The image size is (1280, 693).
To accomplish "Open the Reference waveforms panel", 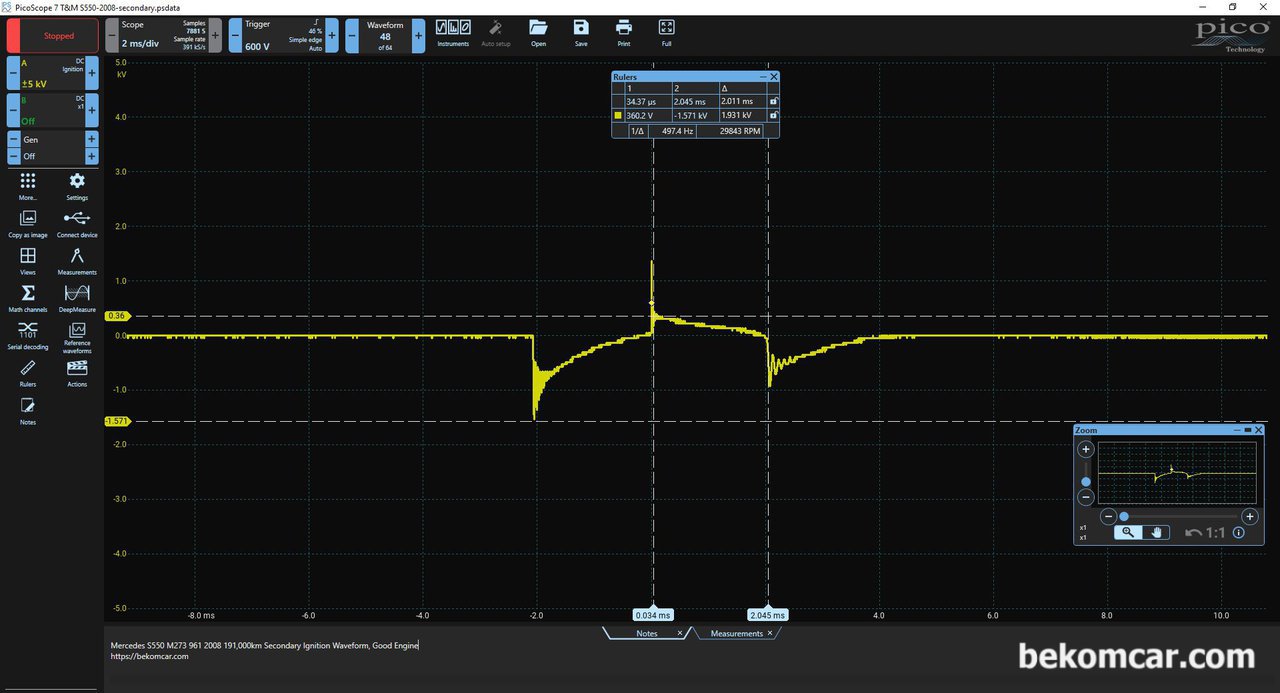I will [x=77, y=333].
